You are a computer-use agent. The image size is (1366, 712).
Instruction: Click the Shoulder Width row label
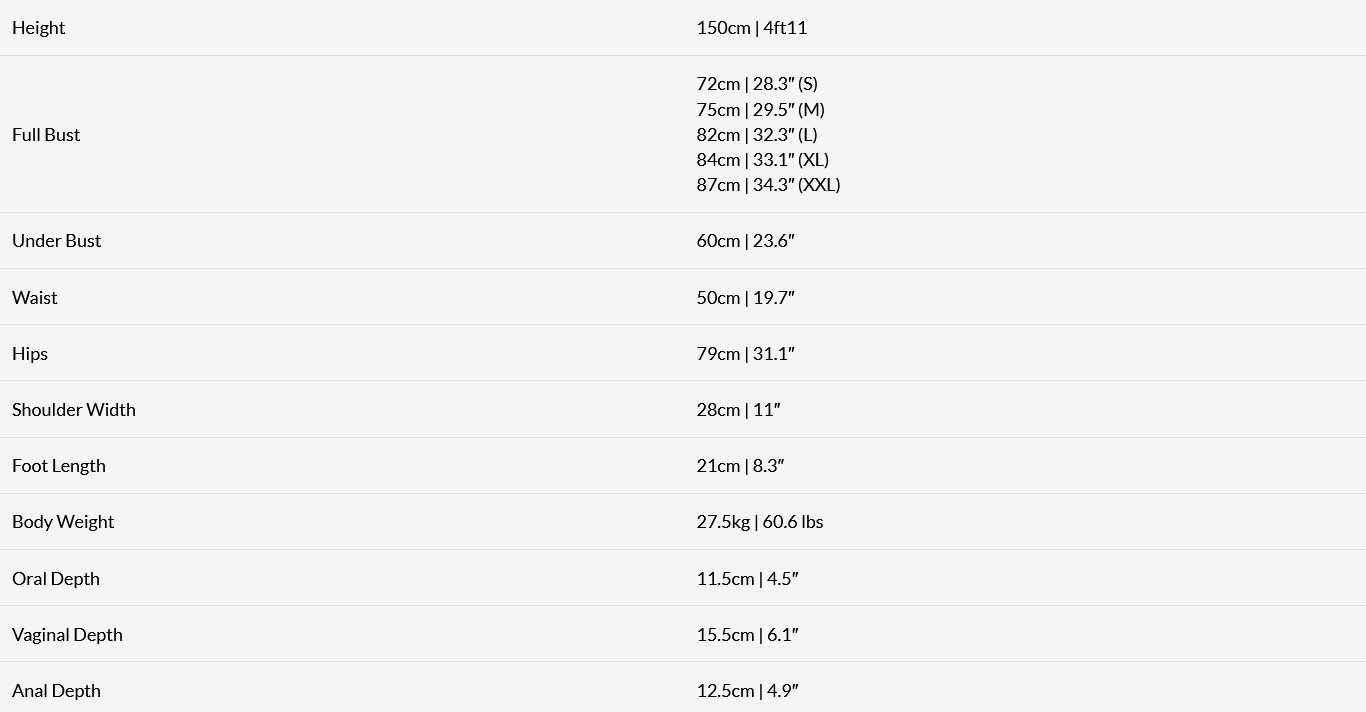[x=73, y=410]
